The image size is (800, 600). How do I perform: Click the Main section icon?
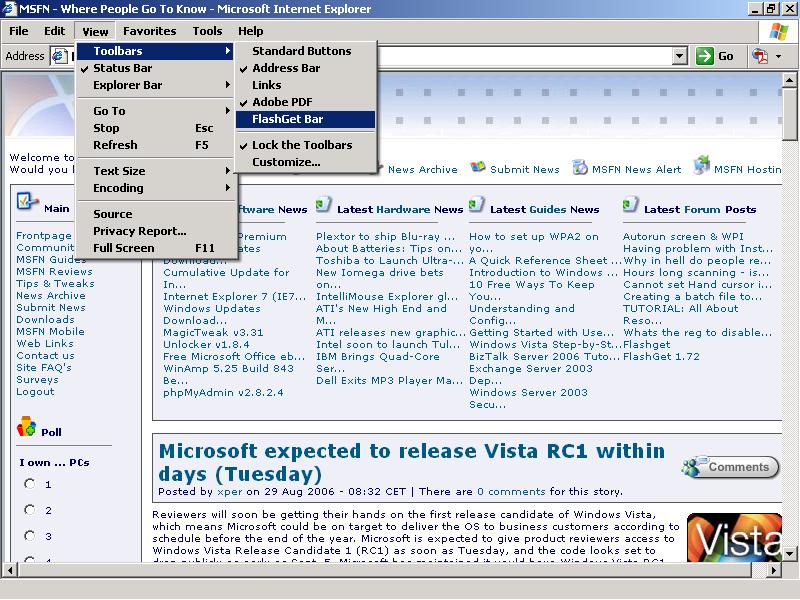click(27, 202)
